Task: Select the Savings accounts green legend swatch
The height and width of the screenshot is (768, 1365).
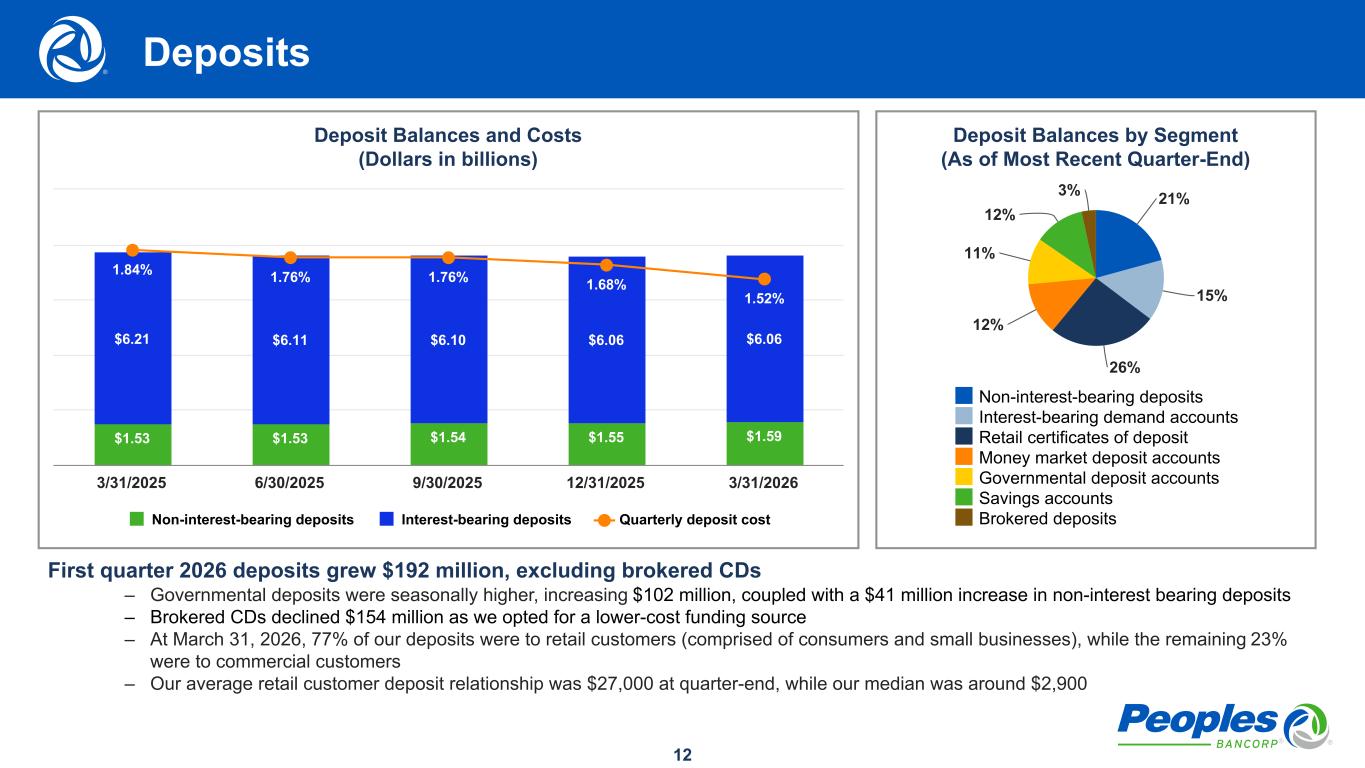Action: [x=963, y=498]
